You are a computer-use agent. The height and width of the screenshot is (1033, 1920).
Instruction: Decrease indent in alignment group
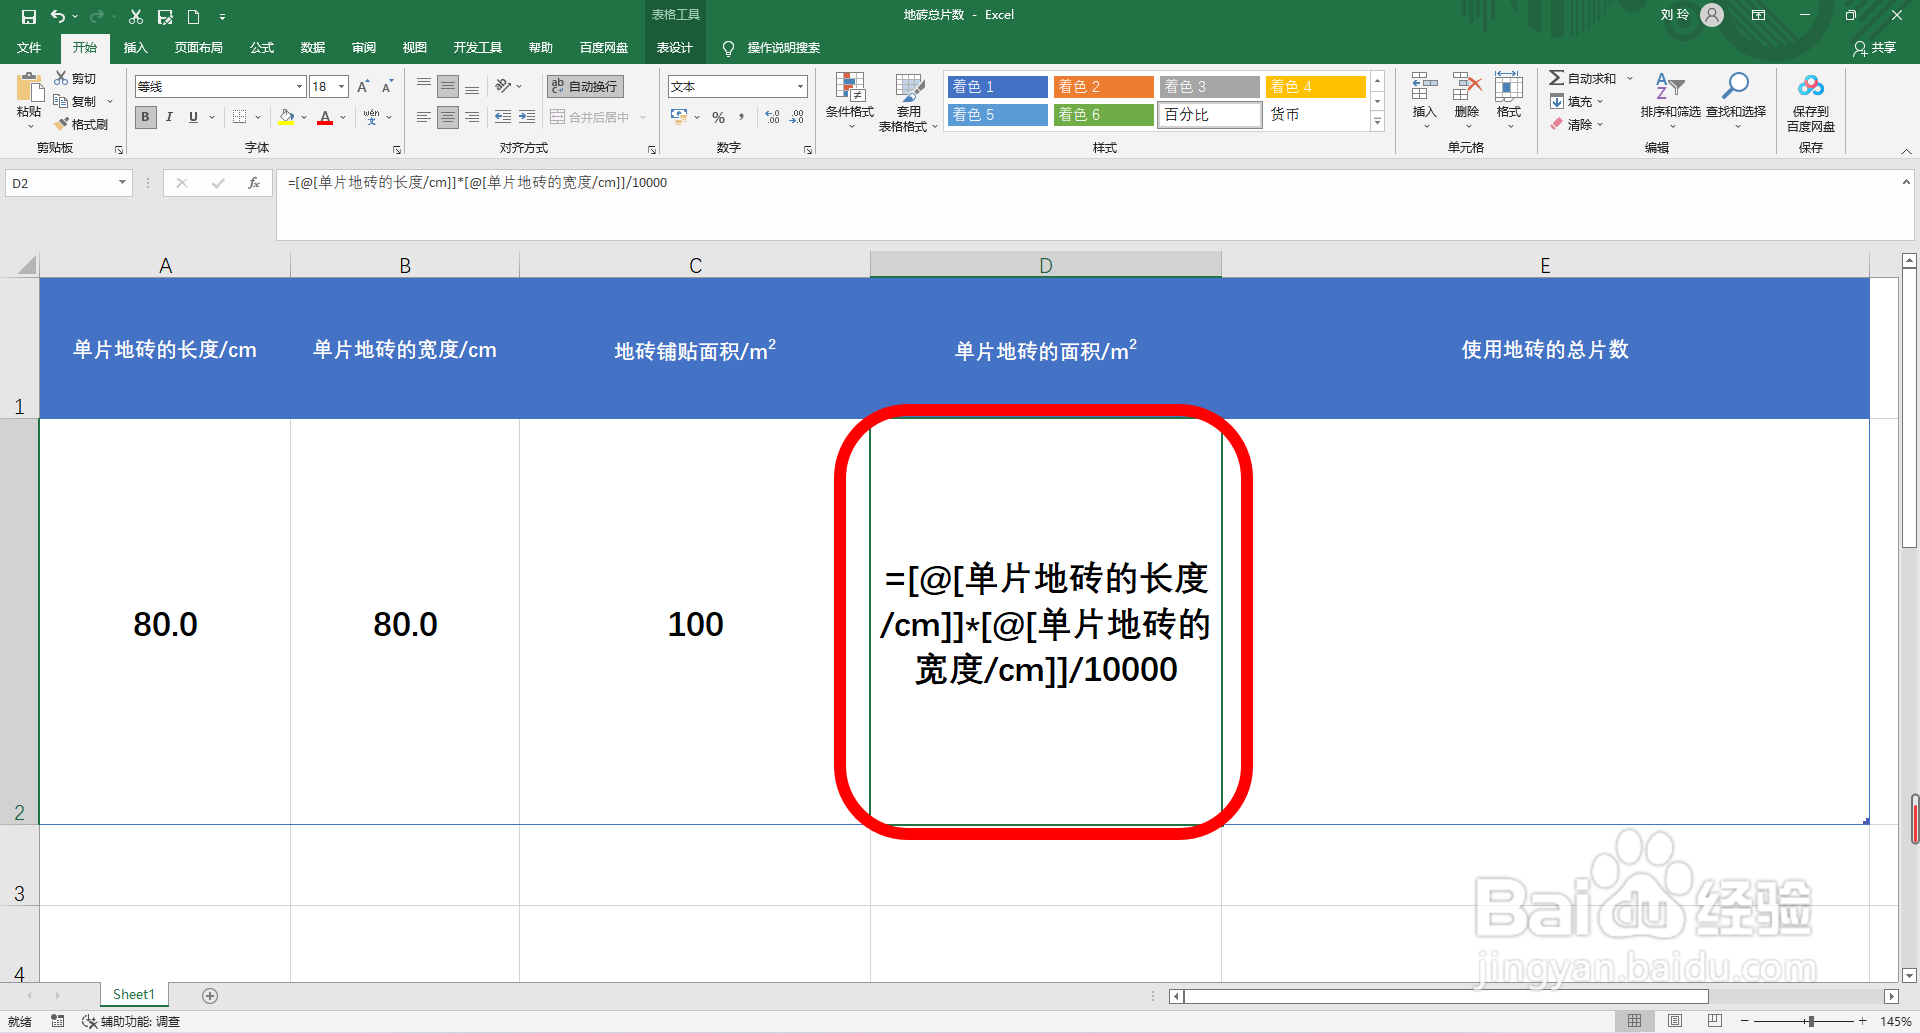point(503,117)
